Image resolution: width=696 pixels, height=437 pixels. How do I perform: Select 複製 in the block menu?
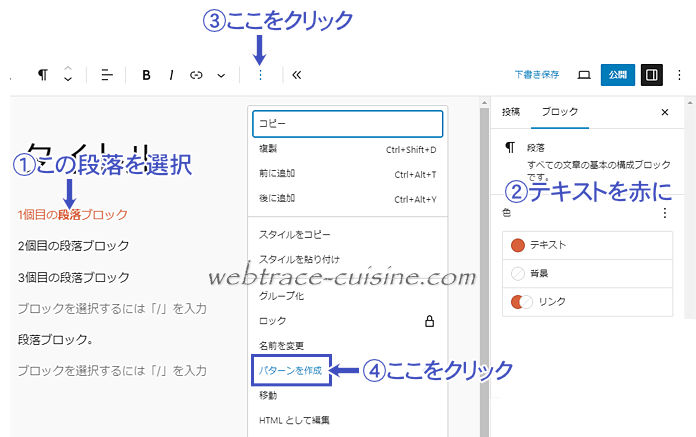(x=347, y=149)
